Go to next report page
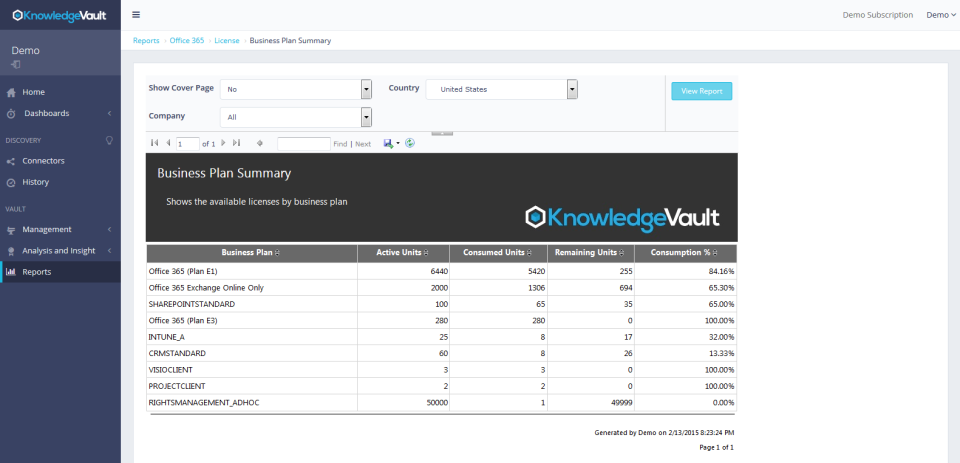 tap(223, 143)
